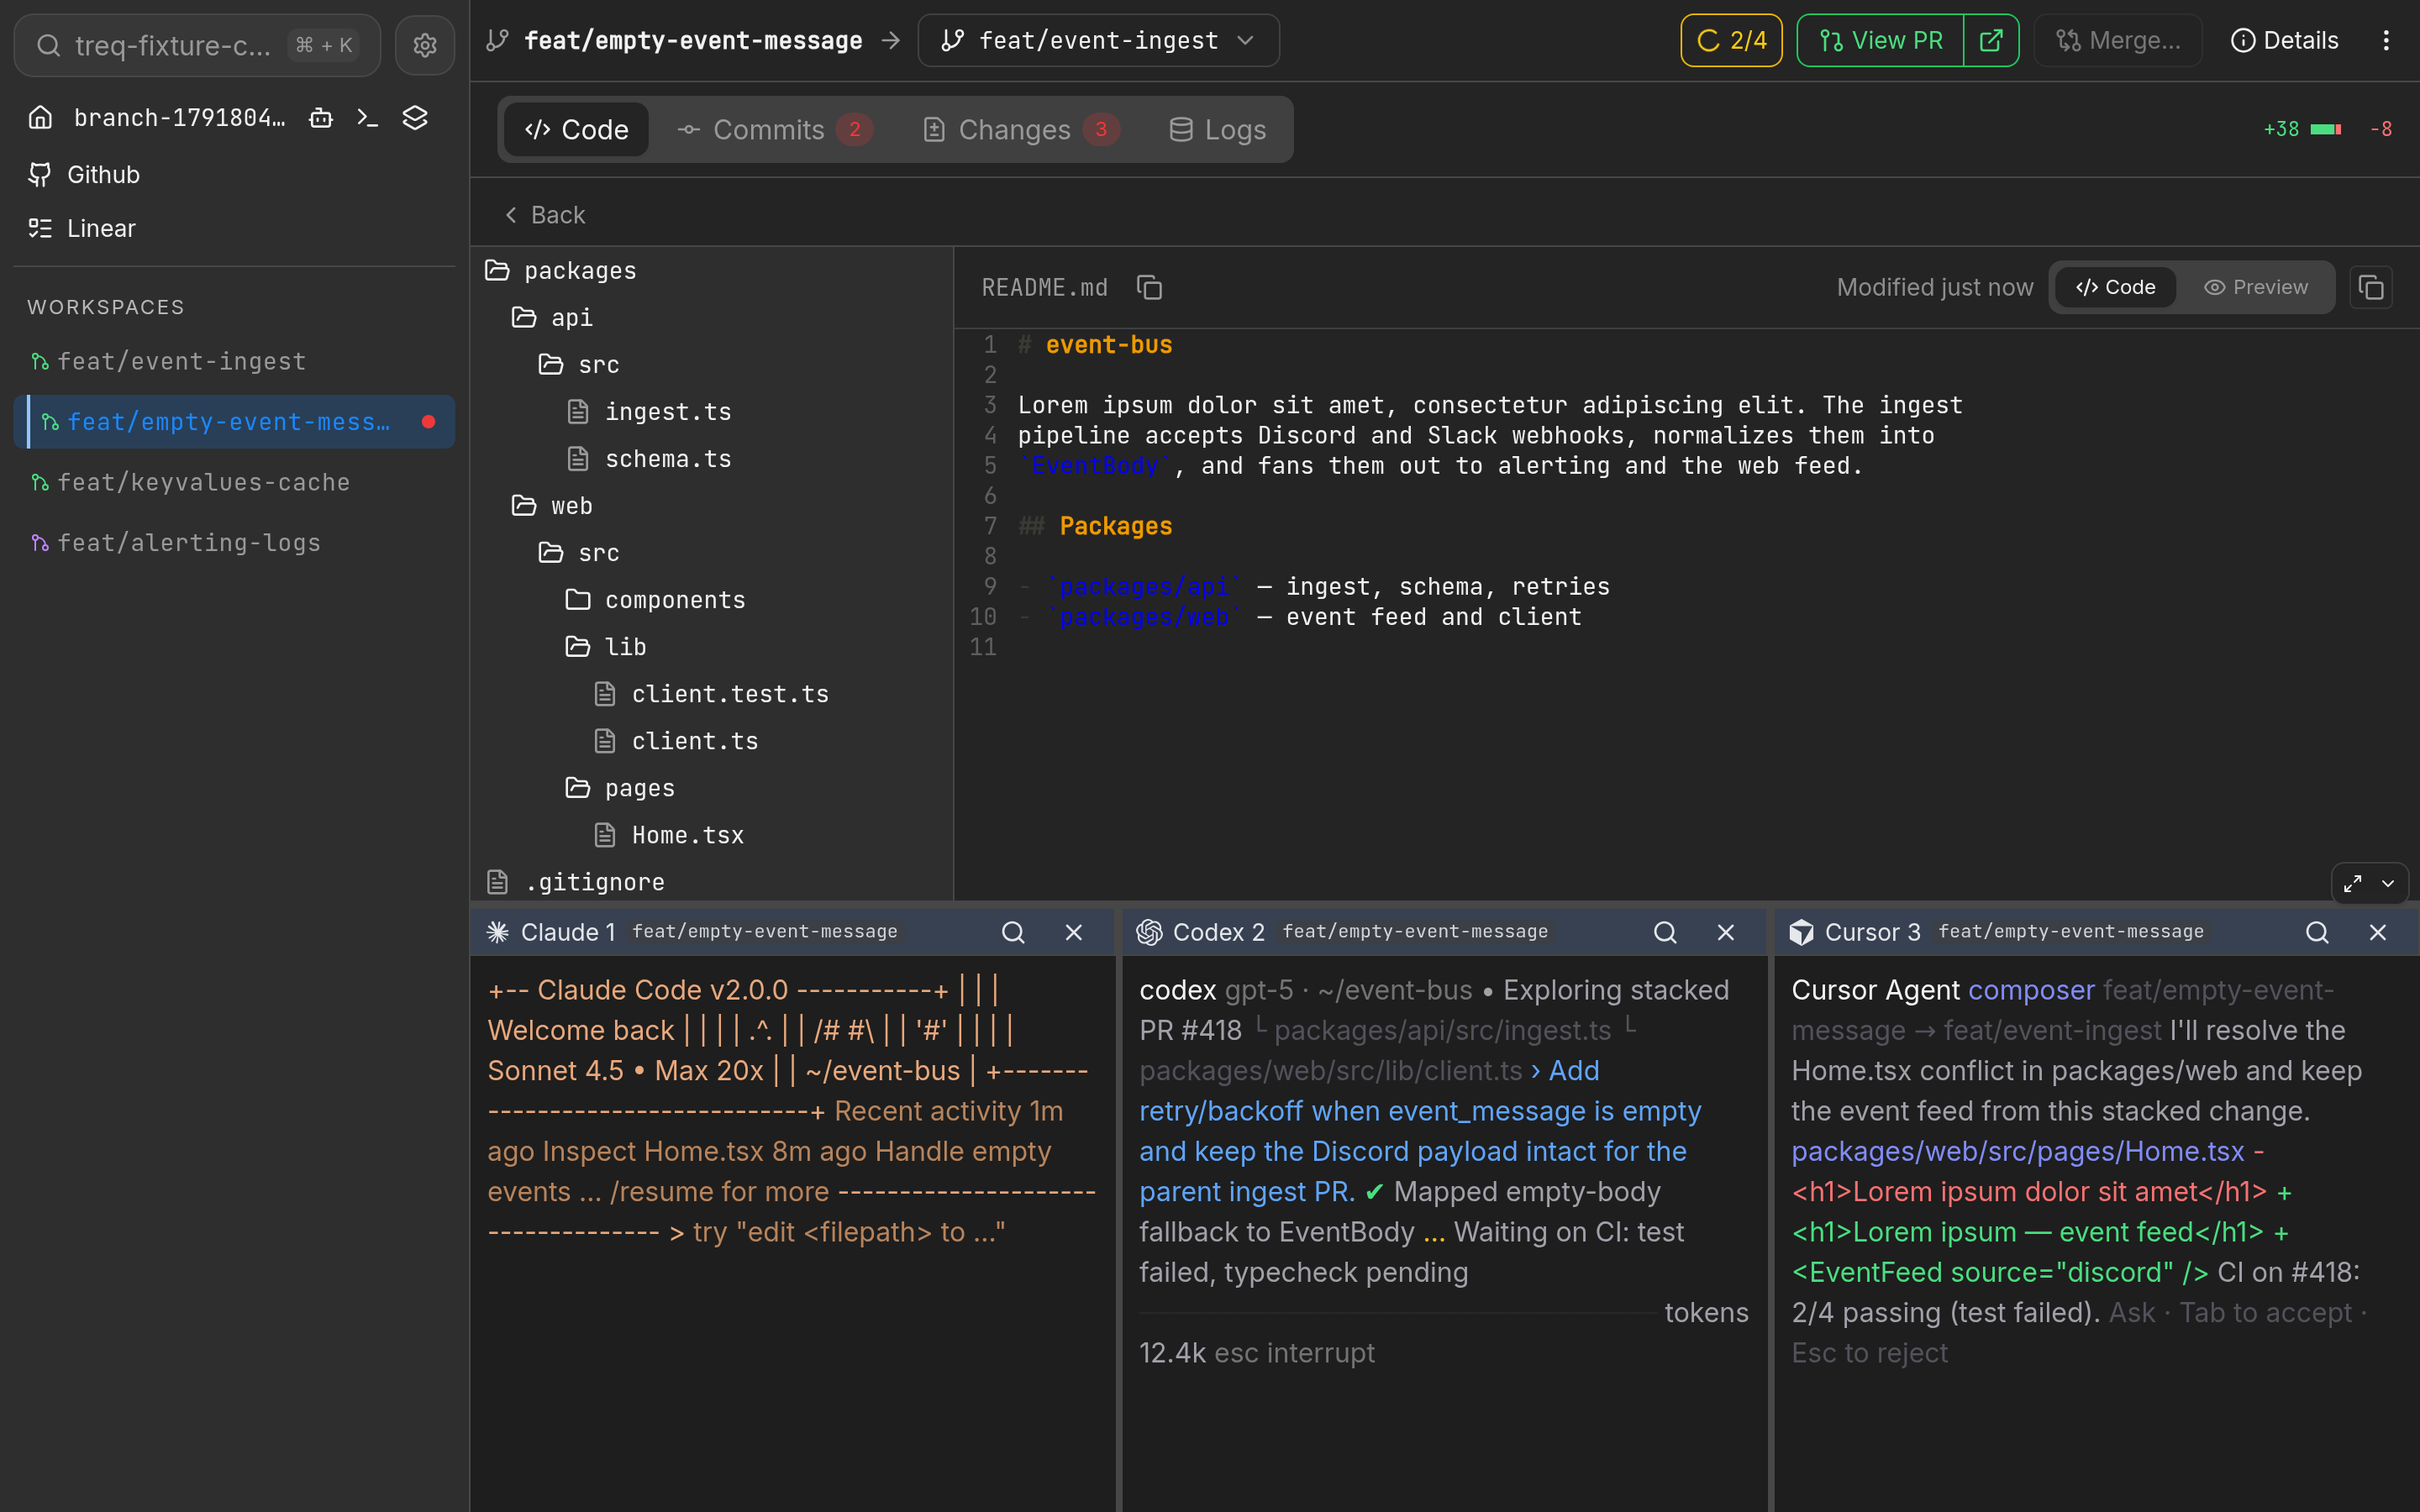Copy file contents using the top-right copy icon
Image resolution: width=2420 pixels, height=1512 pixels.
click(x=2371, y=288)
